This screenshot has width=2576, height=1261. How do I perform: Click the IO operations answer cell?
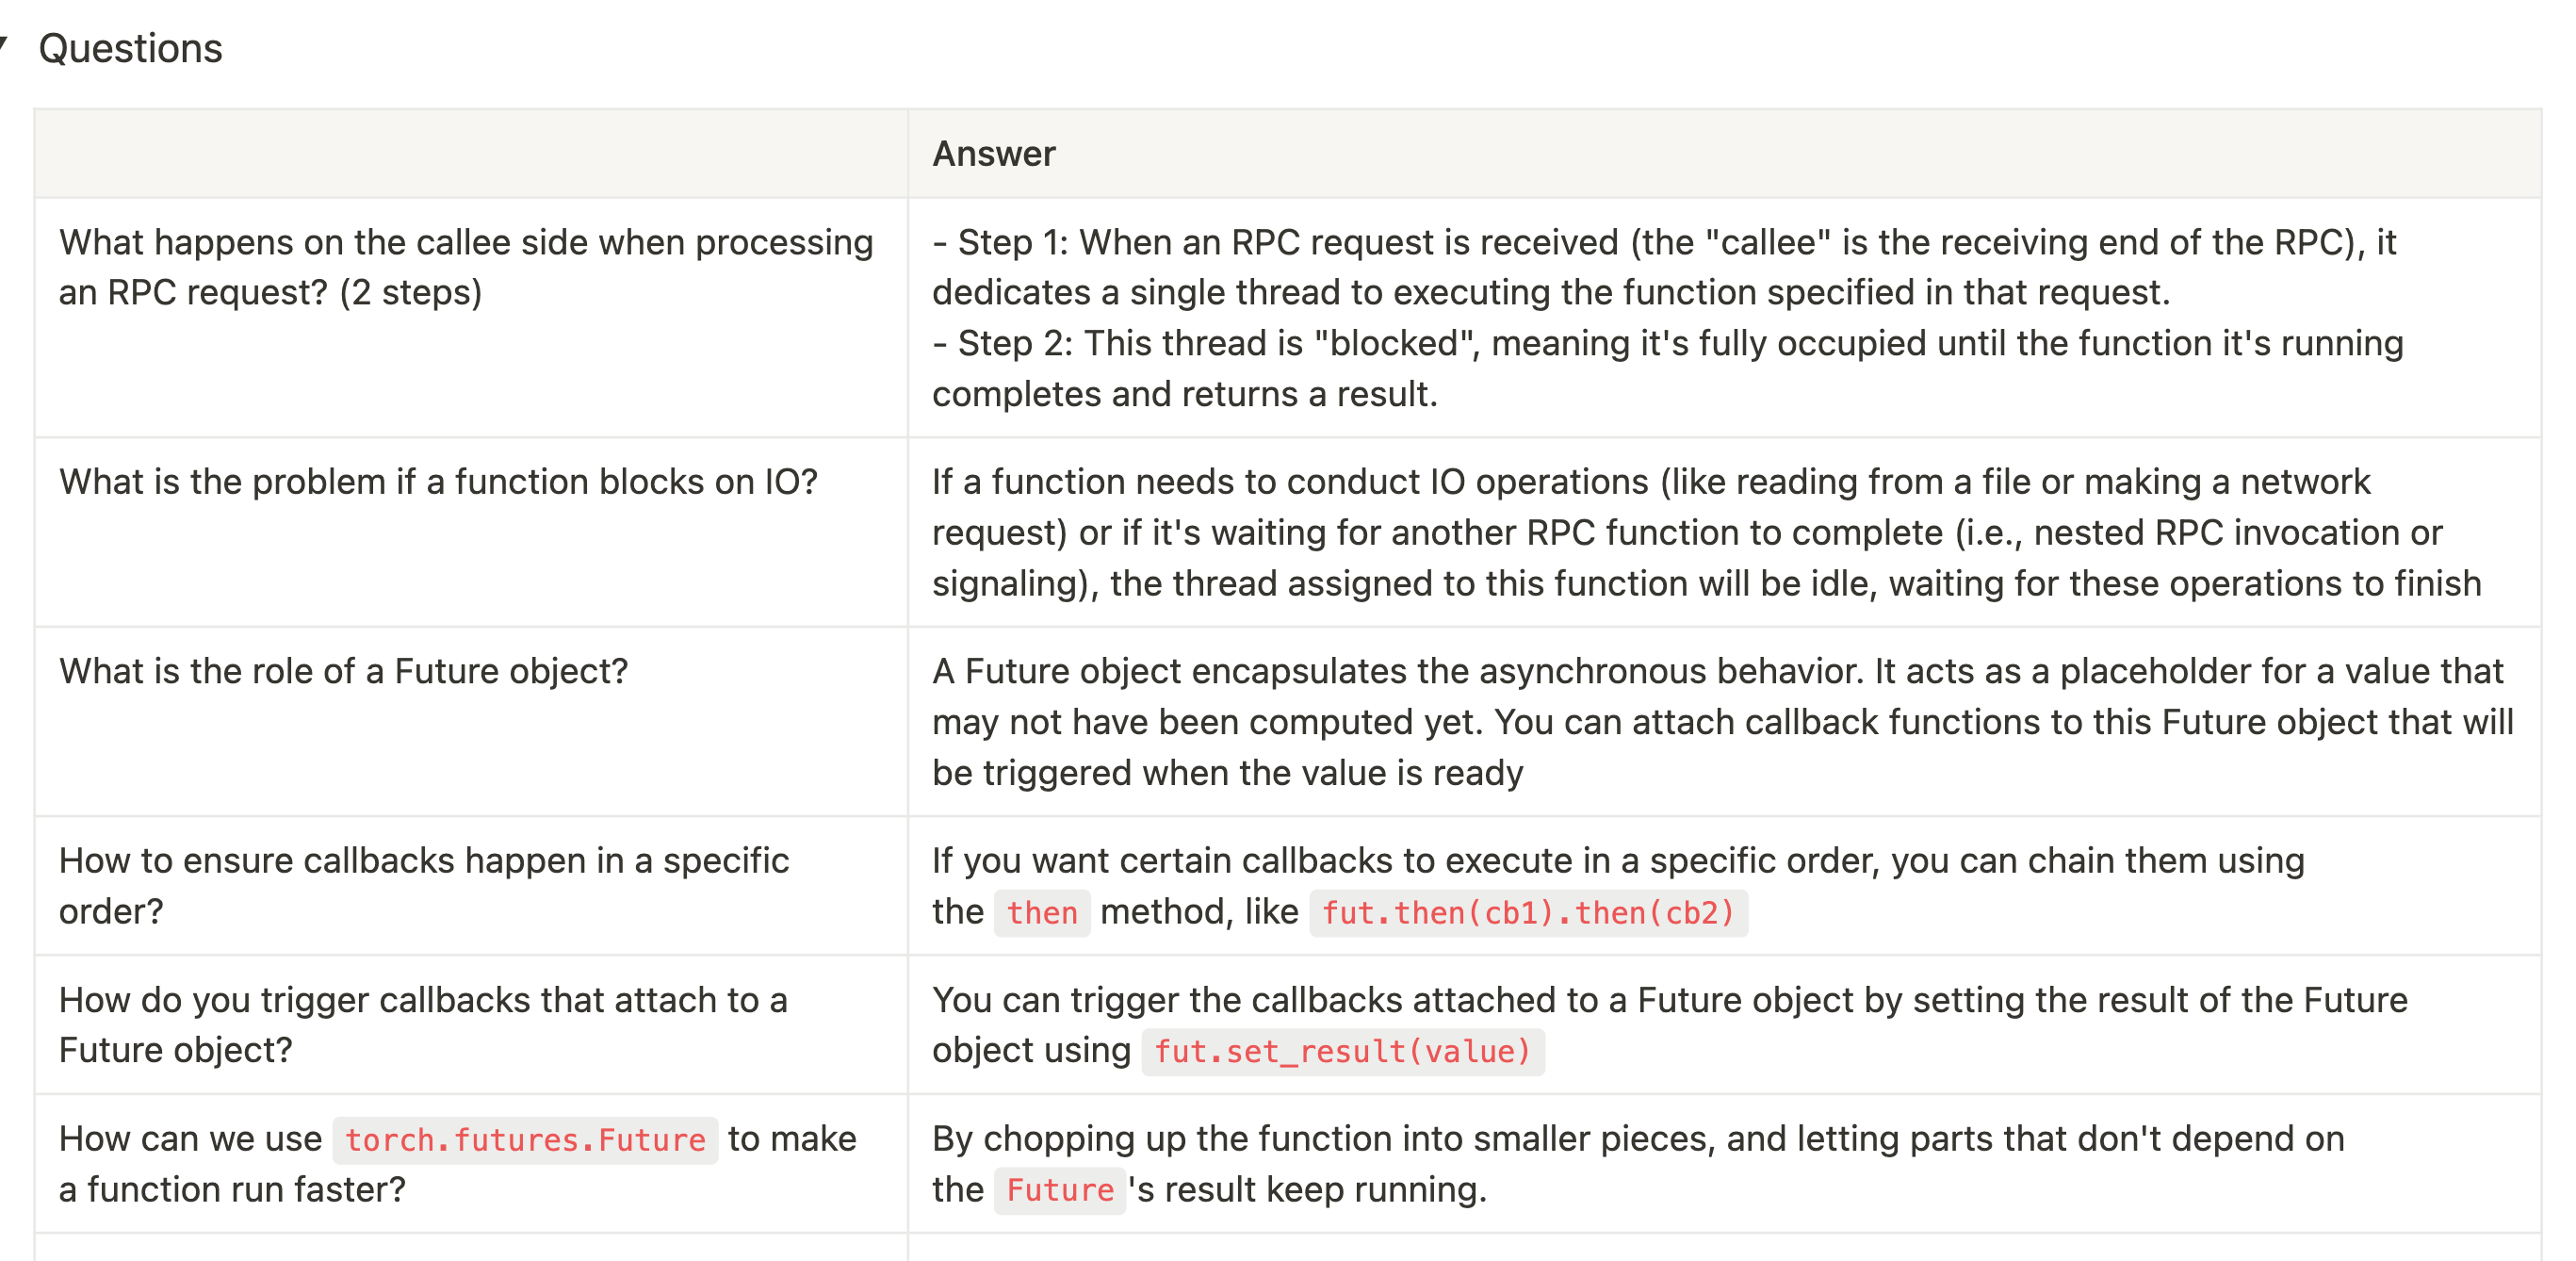pyautogui.click(x=1724, y=532)
